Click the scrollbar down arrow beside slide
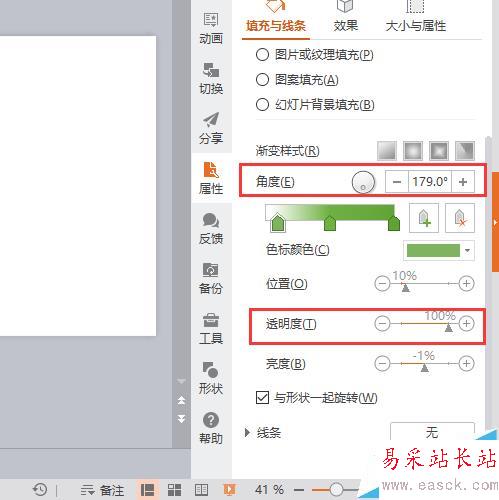499x500 pixels. coord(181,381)
